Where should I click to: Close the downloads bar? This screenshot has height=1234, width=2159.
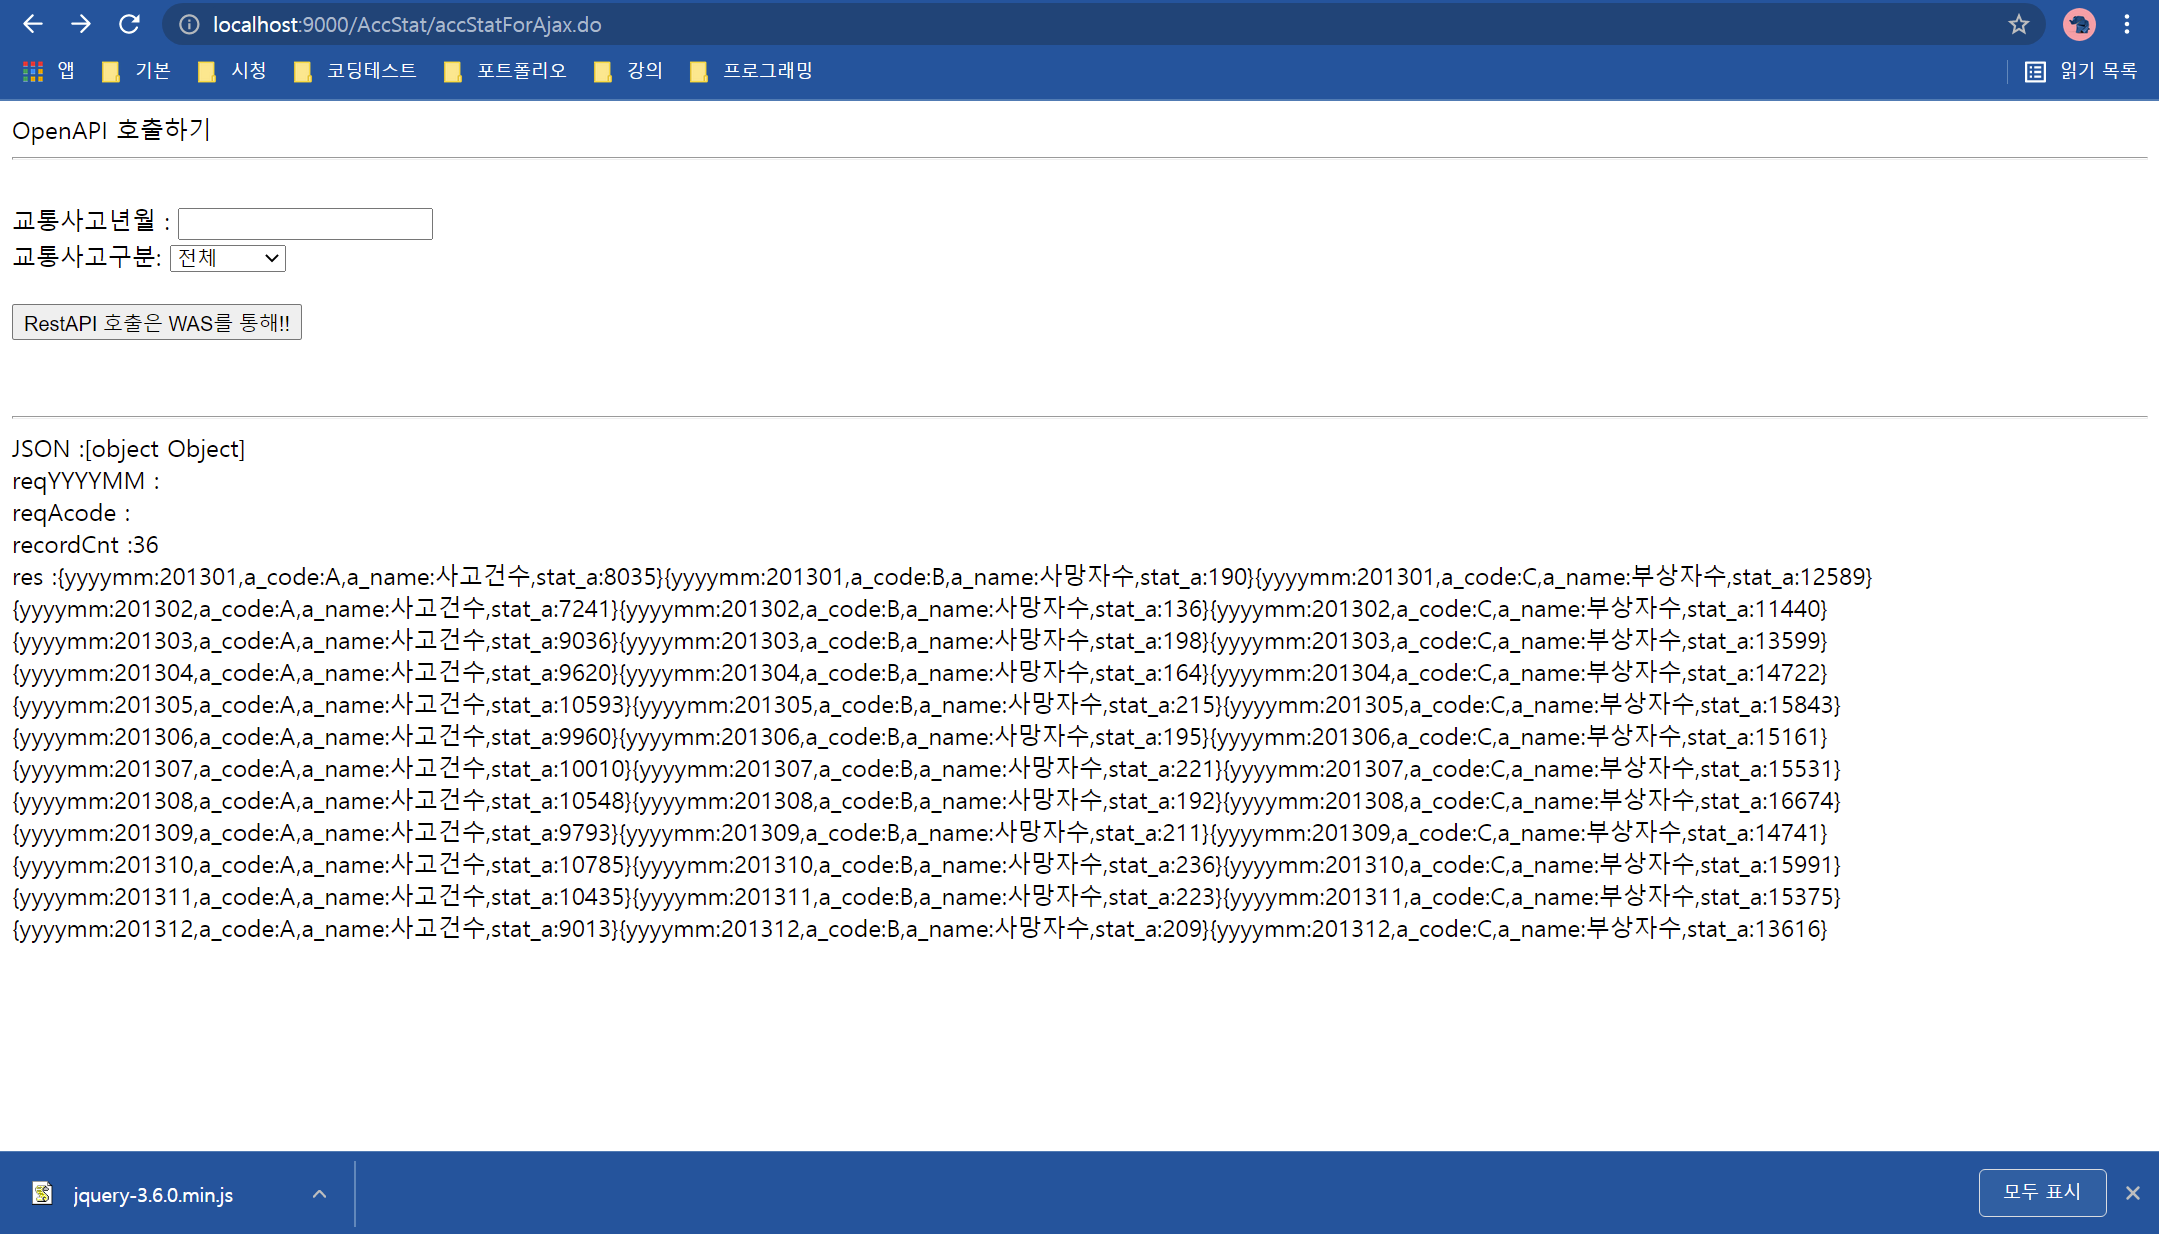point(2133,1193)
